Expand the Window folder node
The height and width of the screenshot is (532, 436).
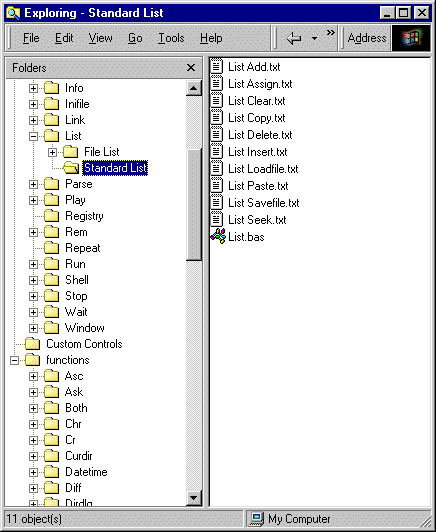(33, 328)
